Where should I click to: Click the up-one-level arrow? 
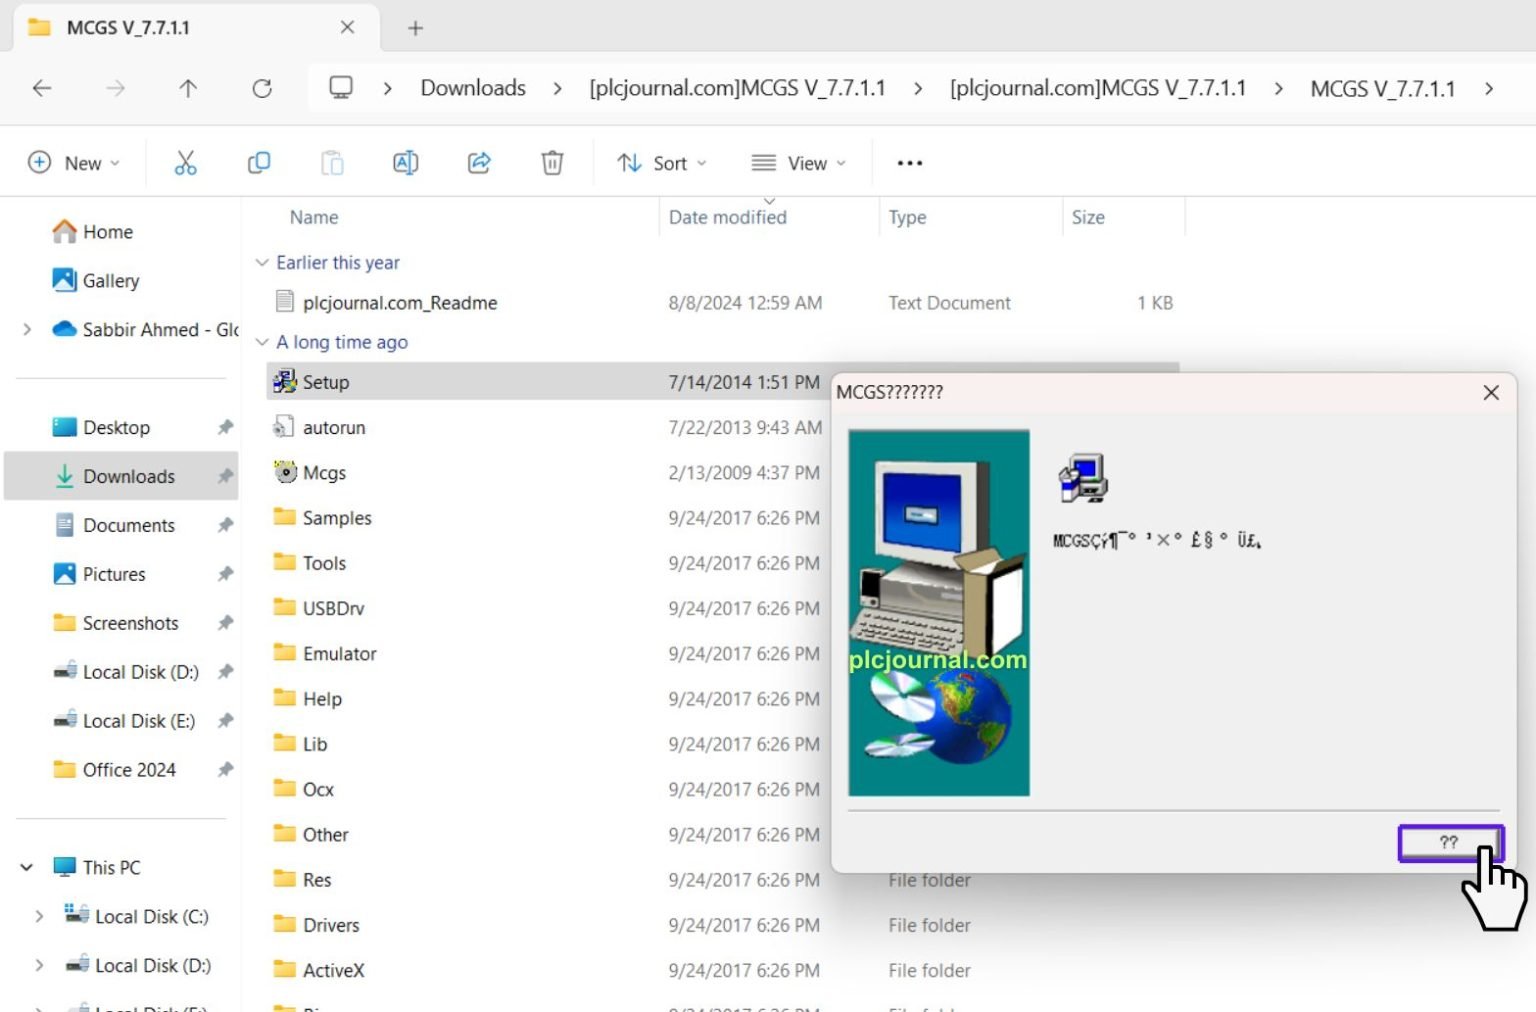188,88
